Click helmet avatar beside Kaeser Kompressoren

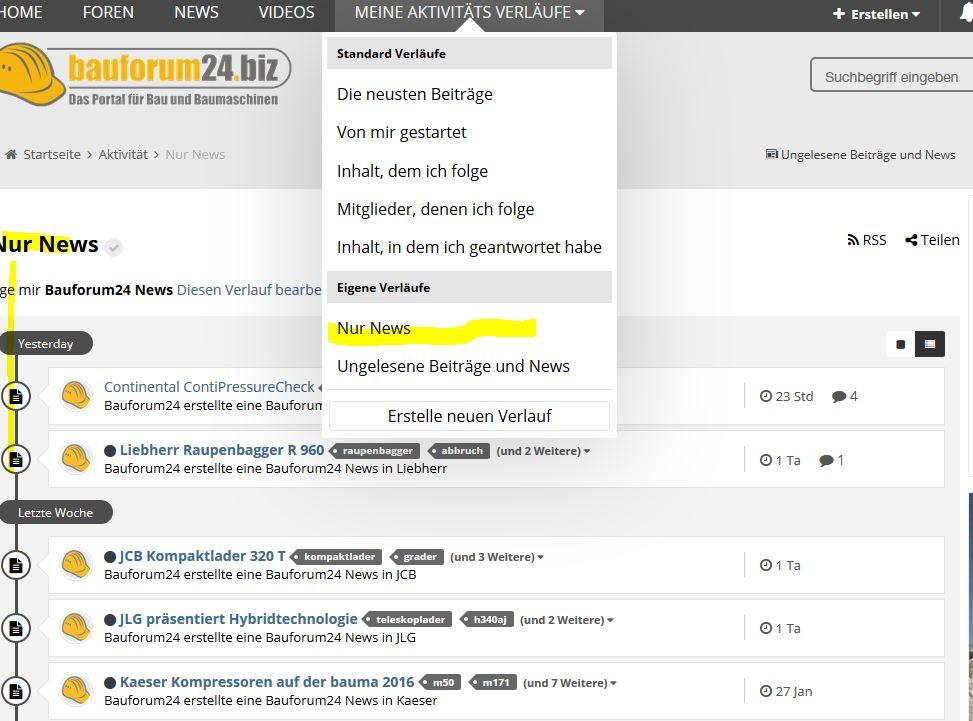click(76, 691)
